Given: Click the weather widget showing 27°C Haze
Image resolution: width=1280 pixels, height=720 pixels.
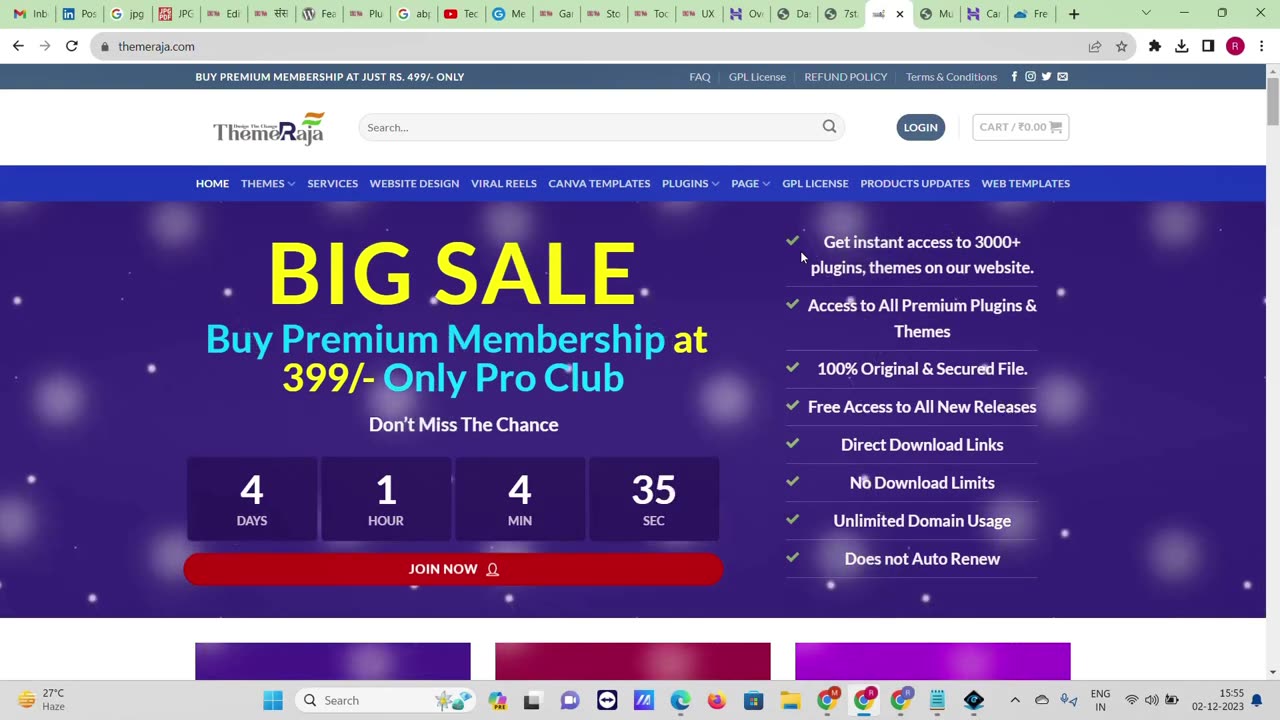Looking at the screenshot, I should click(x=42, y=700).
